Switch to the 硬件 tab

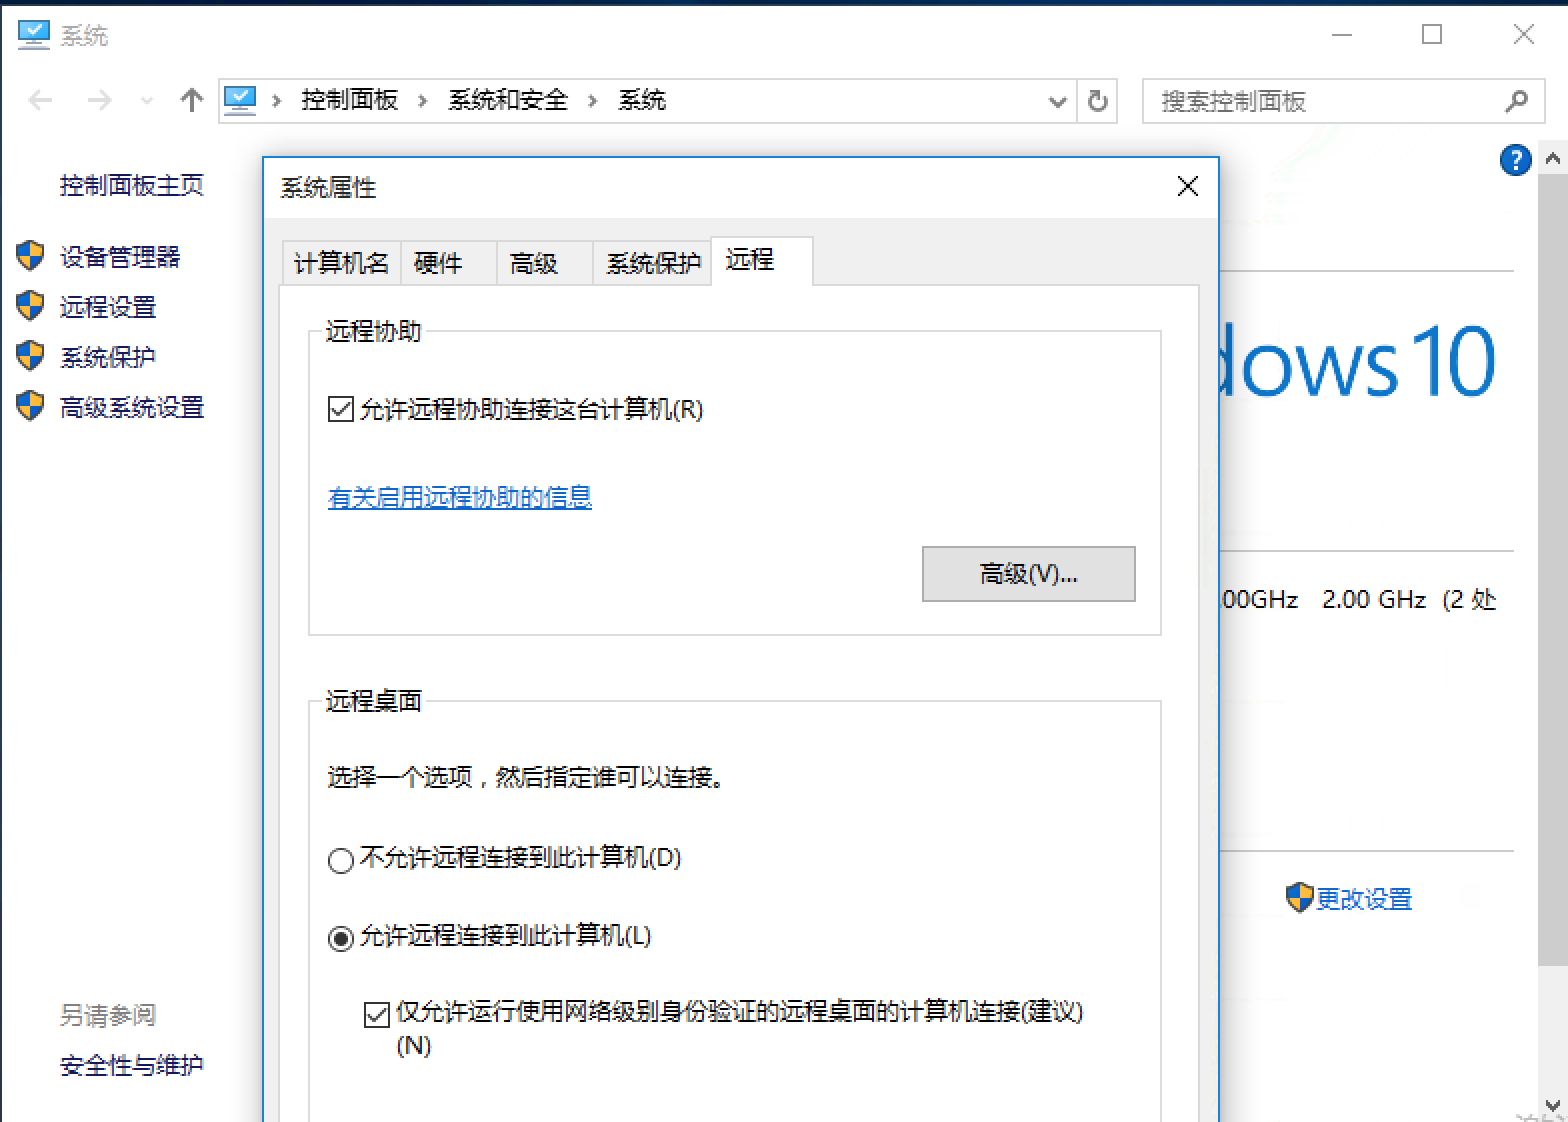coord(449,263)
